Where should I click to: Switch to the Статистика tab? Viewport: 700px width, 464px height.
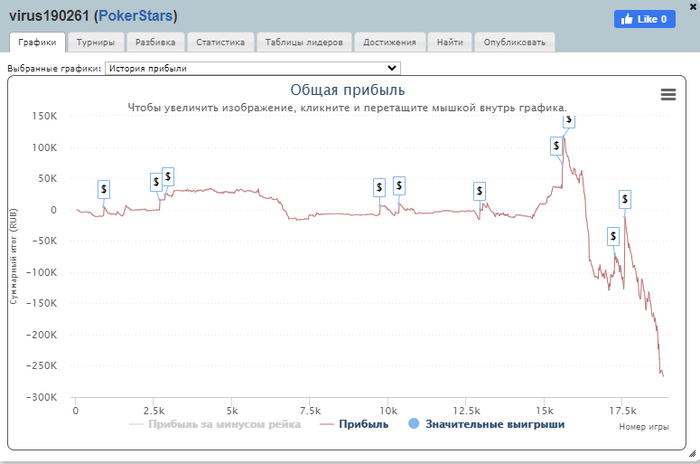click(221, 42)
